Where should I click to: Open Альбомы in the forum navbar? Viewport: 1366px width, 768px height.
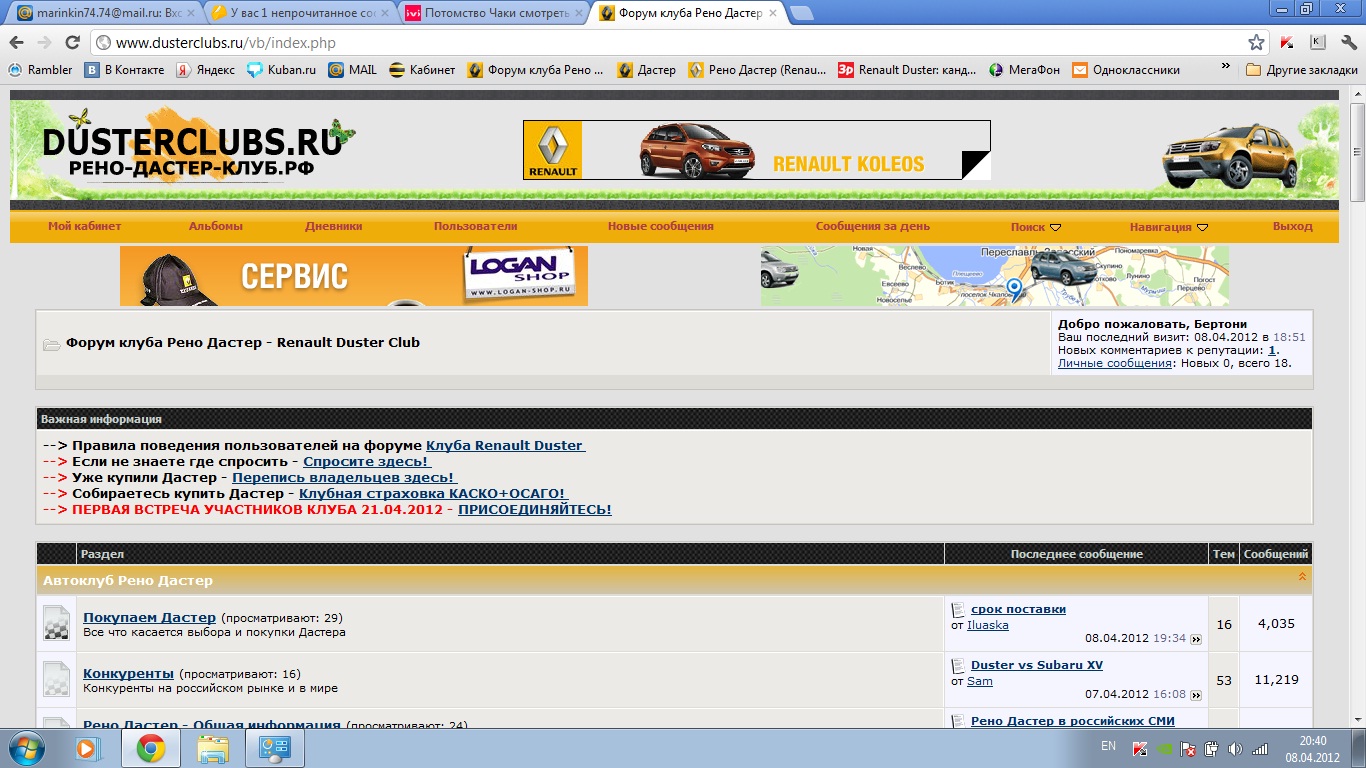[x=216, y=226]
